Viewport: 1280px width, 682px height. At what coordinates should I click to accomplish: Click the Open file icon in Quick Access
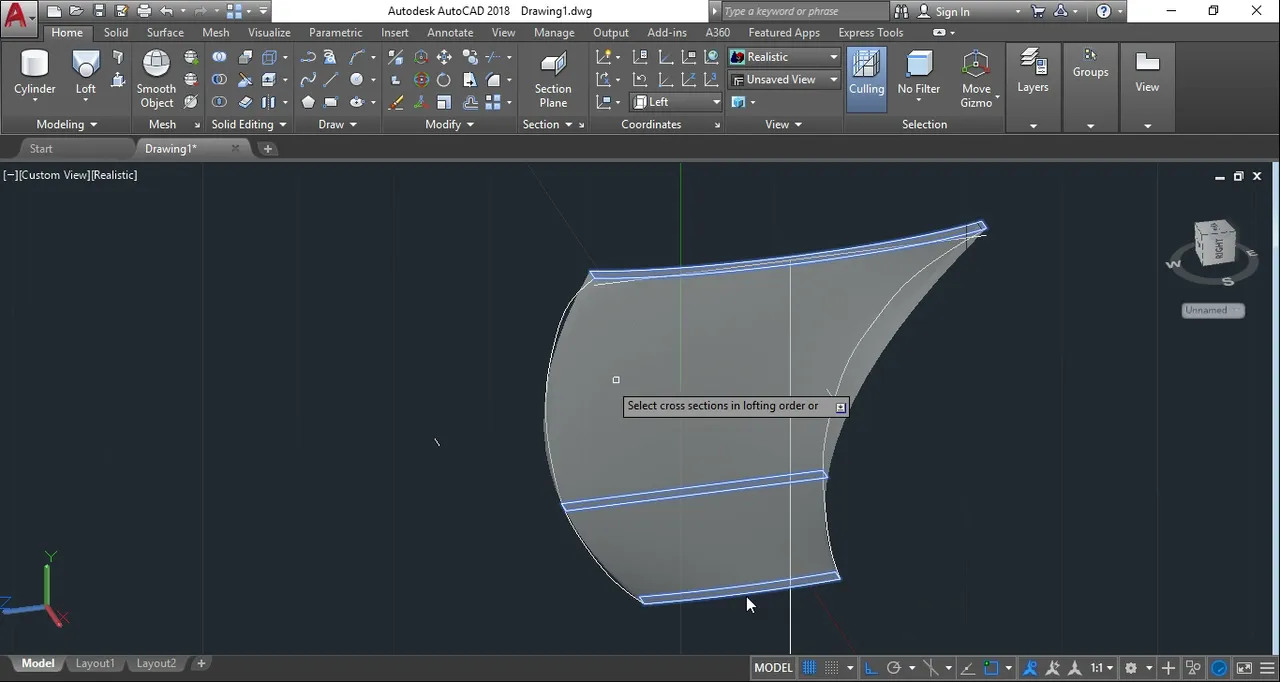pyautogui.click(x=76, y=11)
